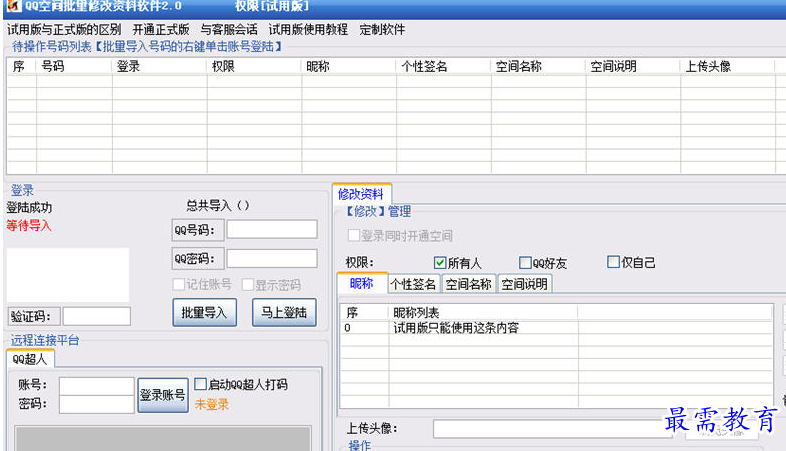
Task: Open 开通正式版 menu
Action: pyautogui.click(x=161, y=30)
